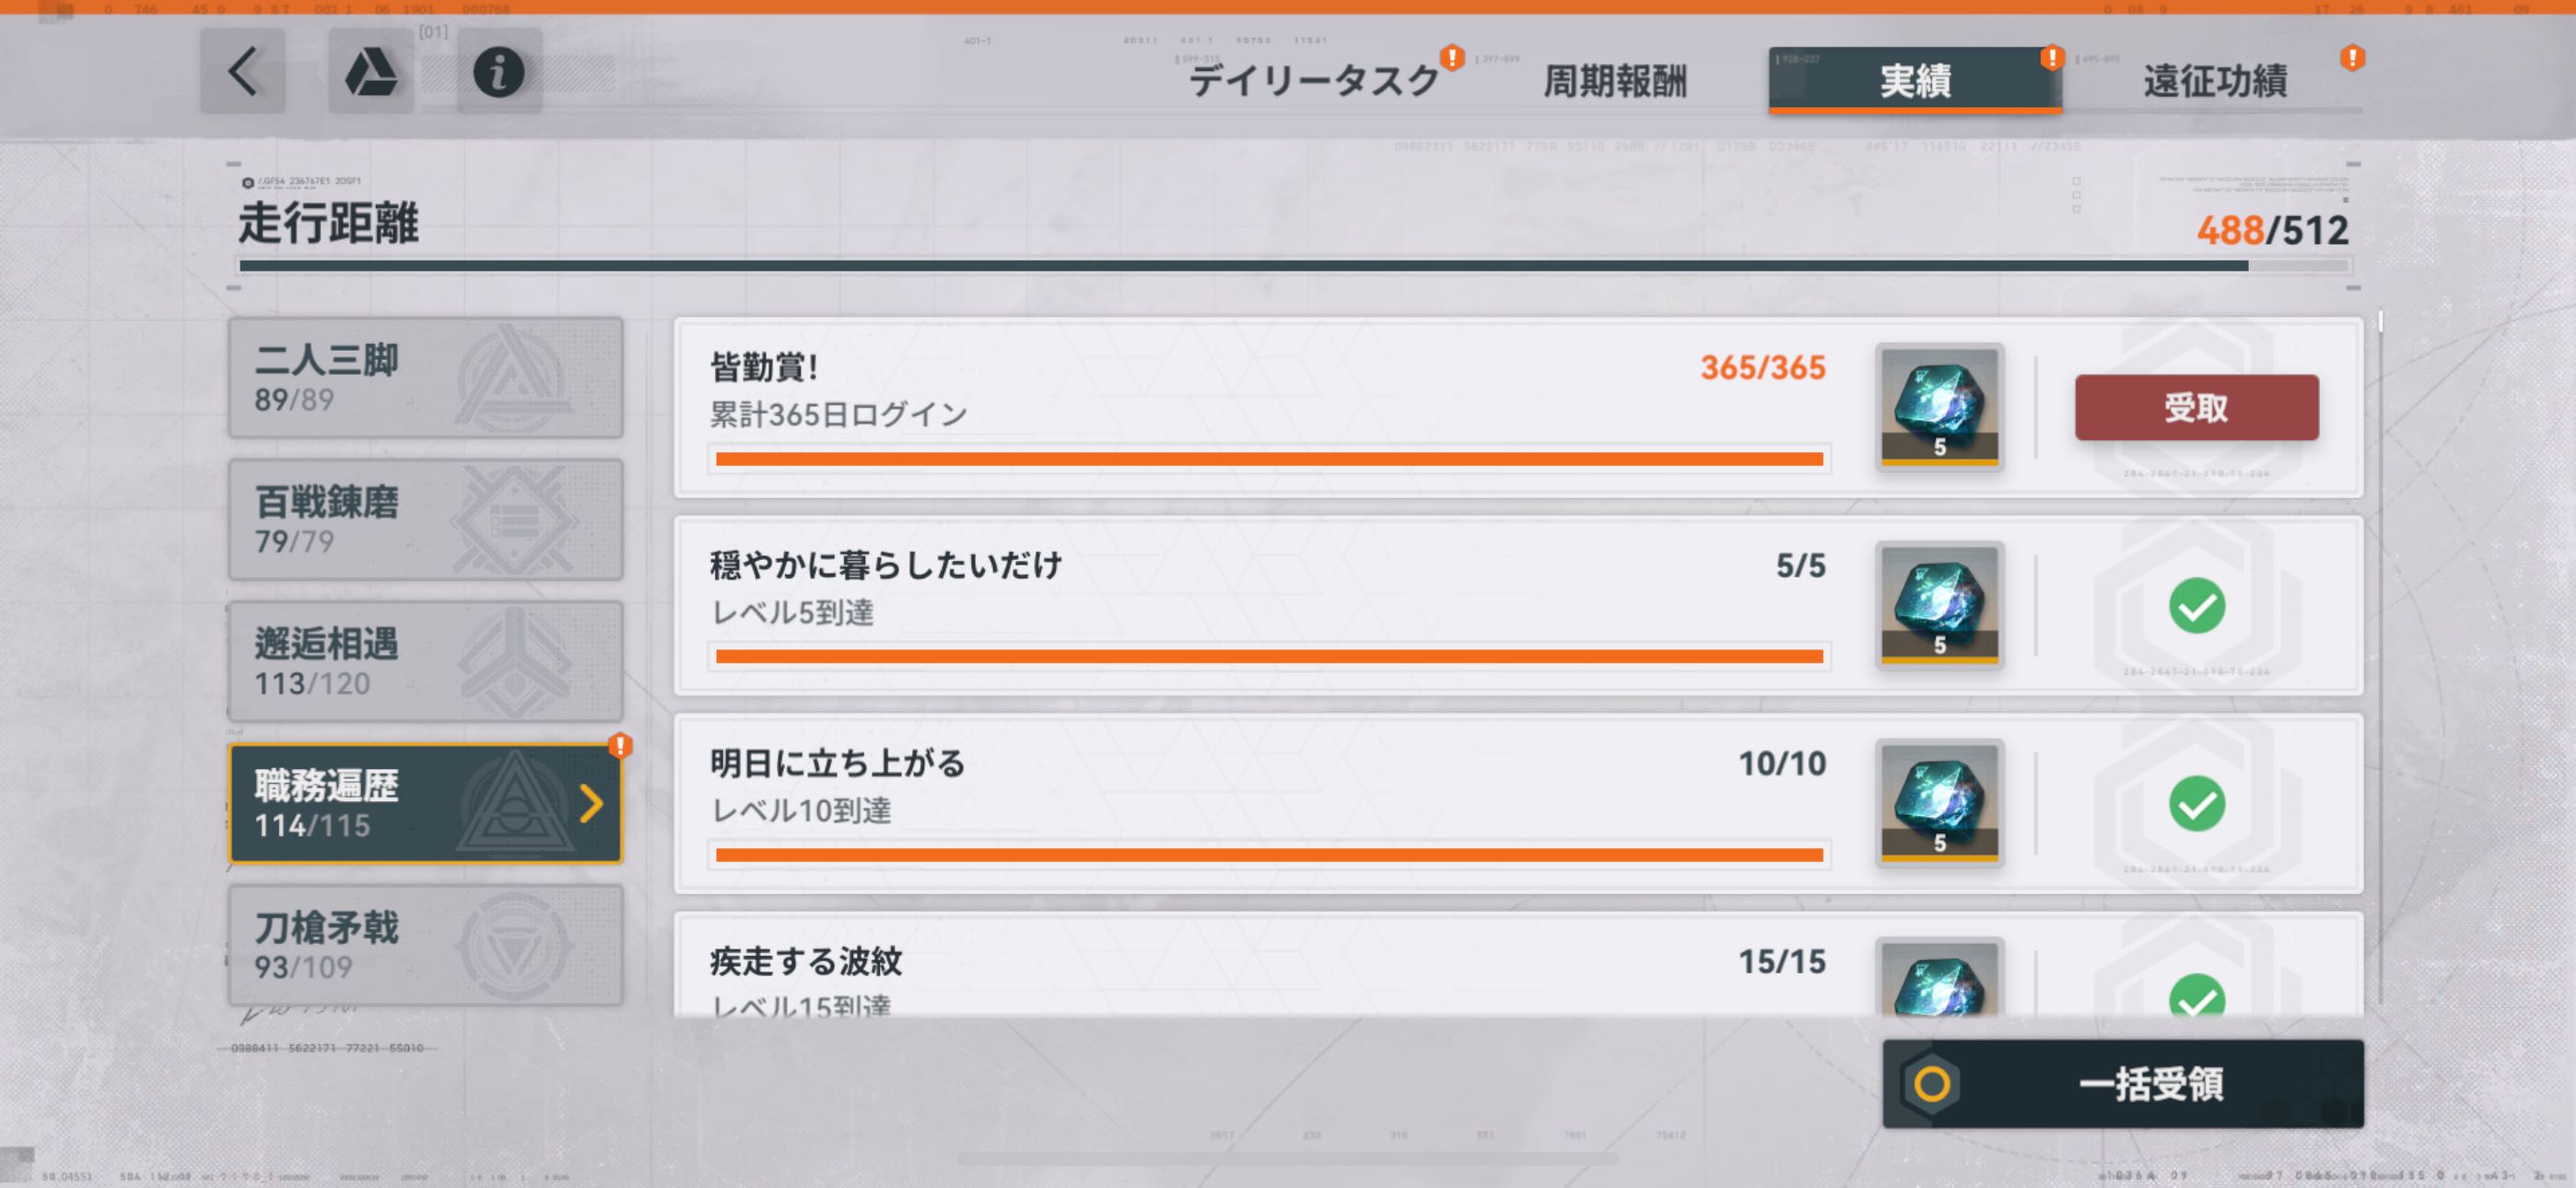
Task: Tap reward crystal for 穏やかに暮らしたいだけ
Action: click(1939, 604)
